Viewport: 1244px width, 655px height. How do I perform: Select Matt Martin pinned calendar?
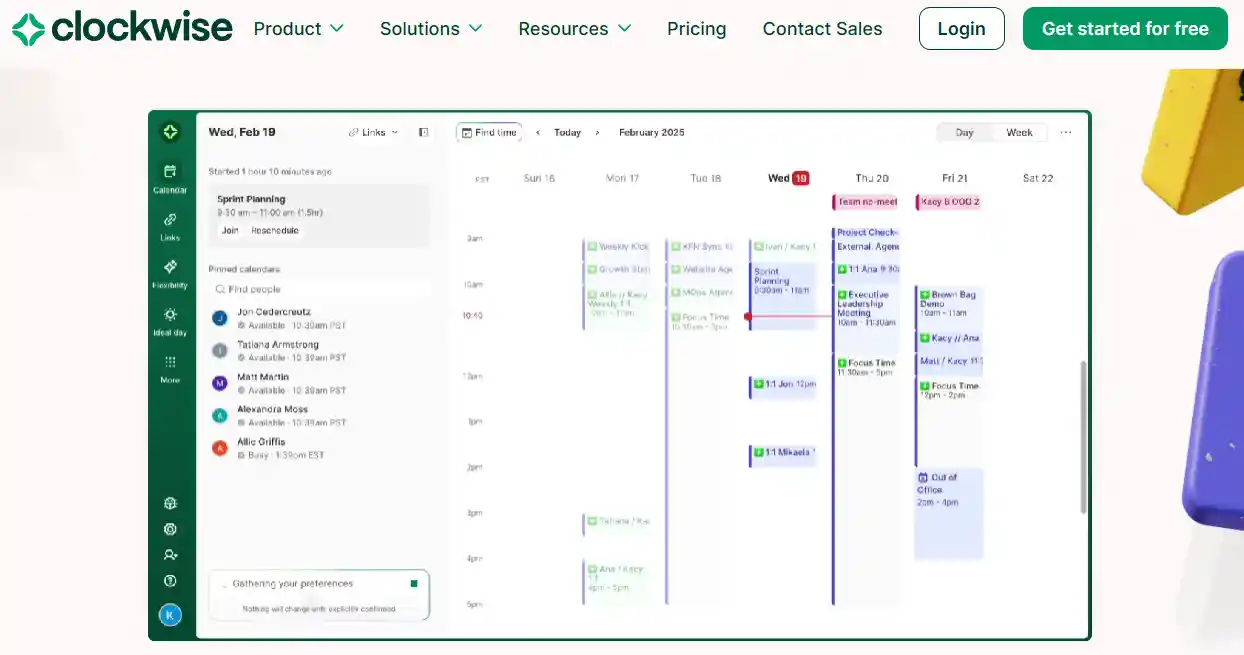[319, 383]
